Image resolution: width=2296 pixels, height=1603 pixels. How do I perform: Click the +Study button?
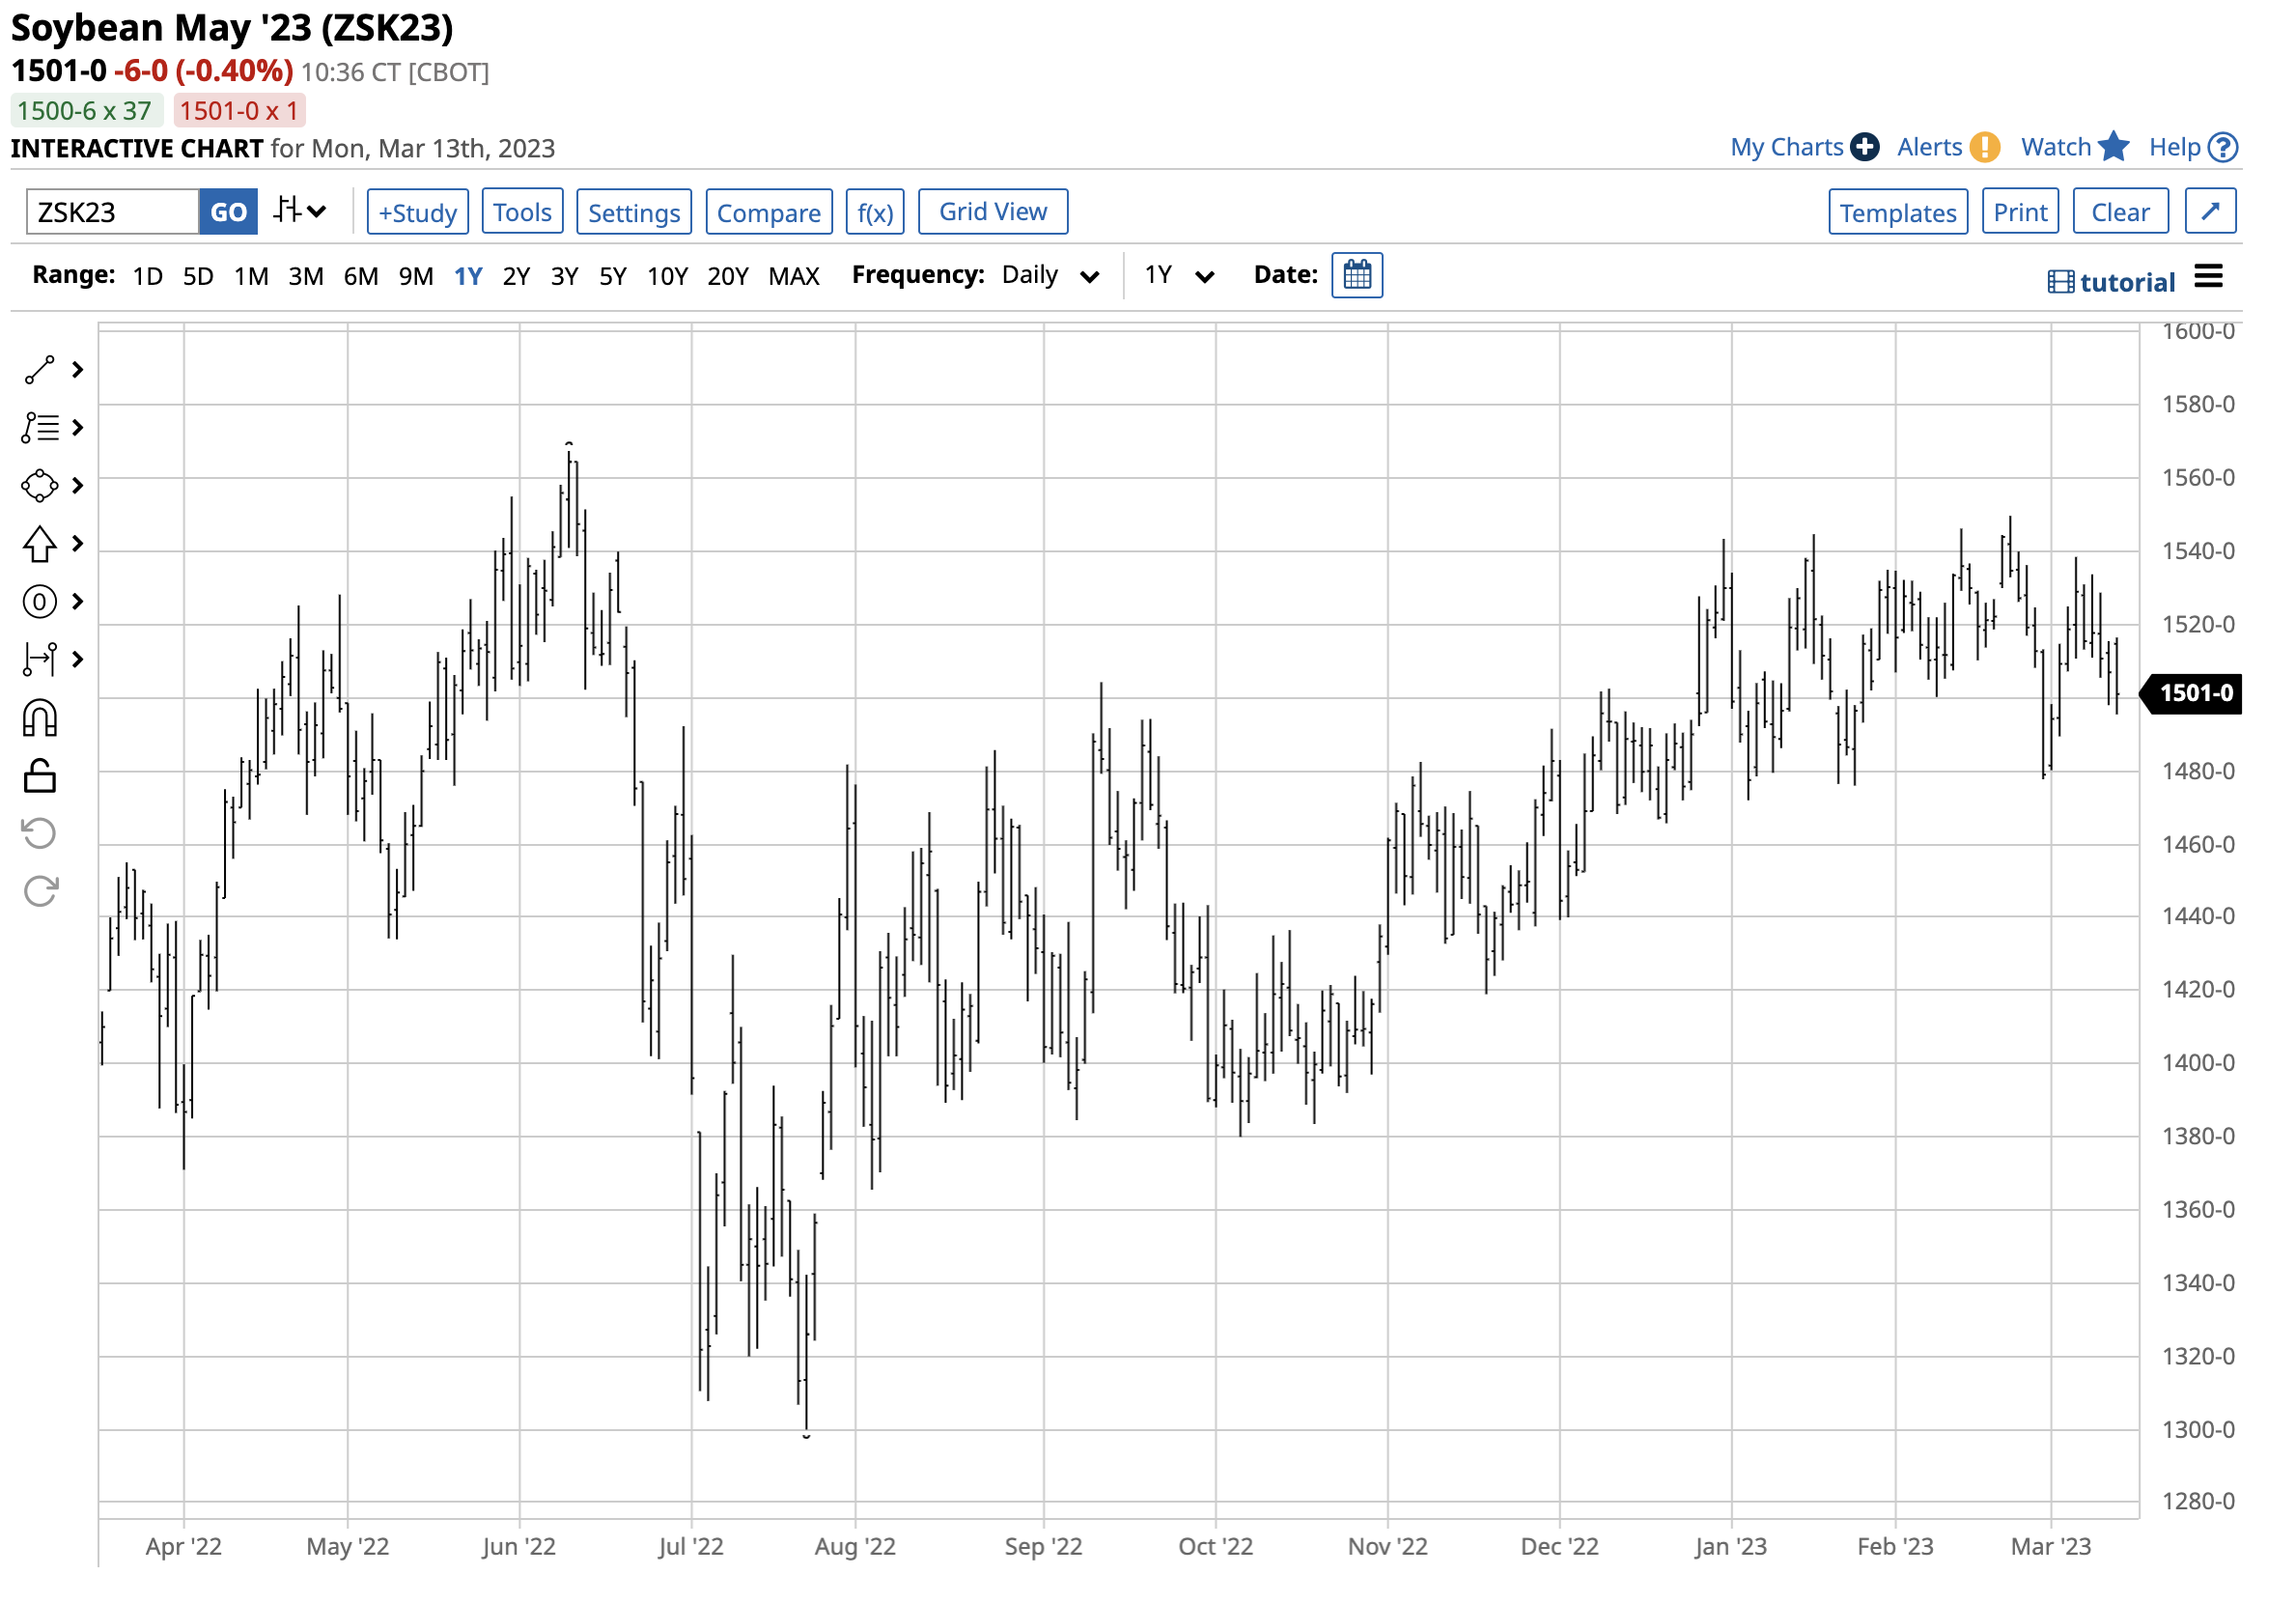point(417,212)
